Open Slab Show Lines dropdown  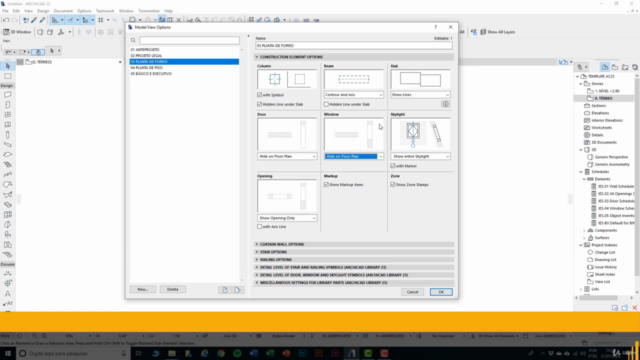(x=420, y=95)
